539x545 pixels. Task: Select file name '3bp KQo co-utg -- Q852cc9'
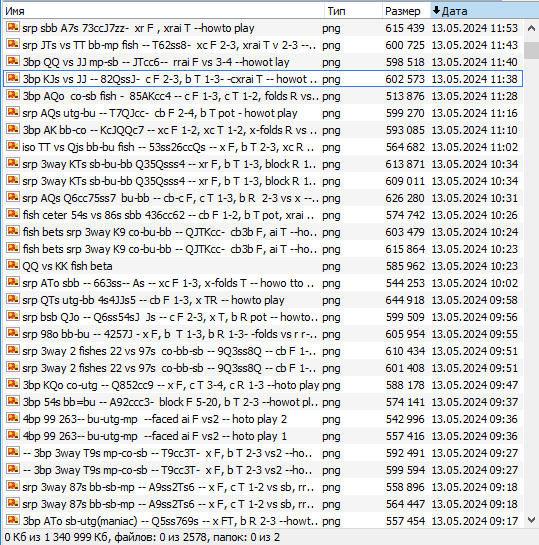click(x=171, y=385)
